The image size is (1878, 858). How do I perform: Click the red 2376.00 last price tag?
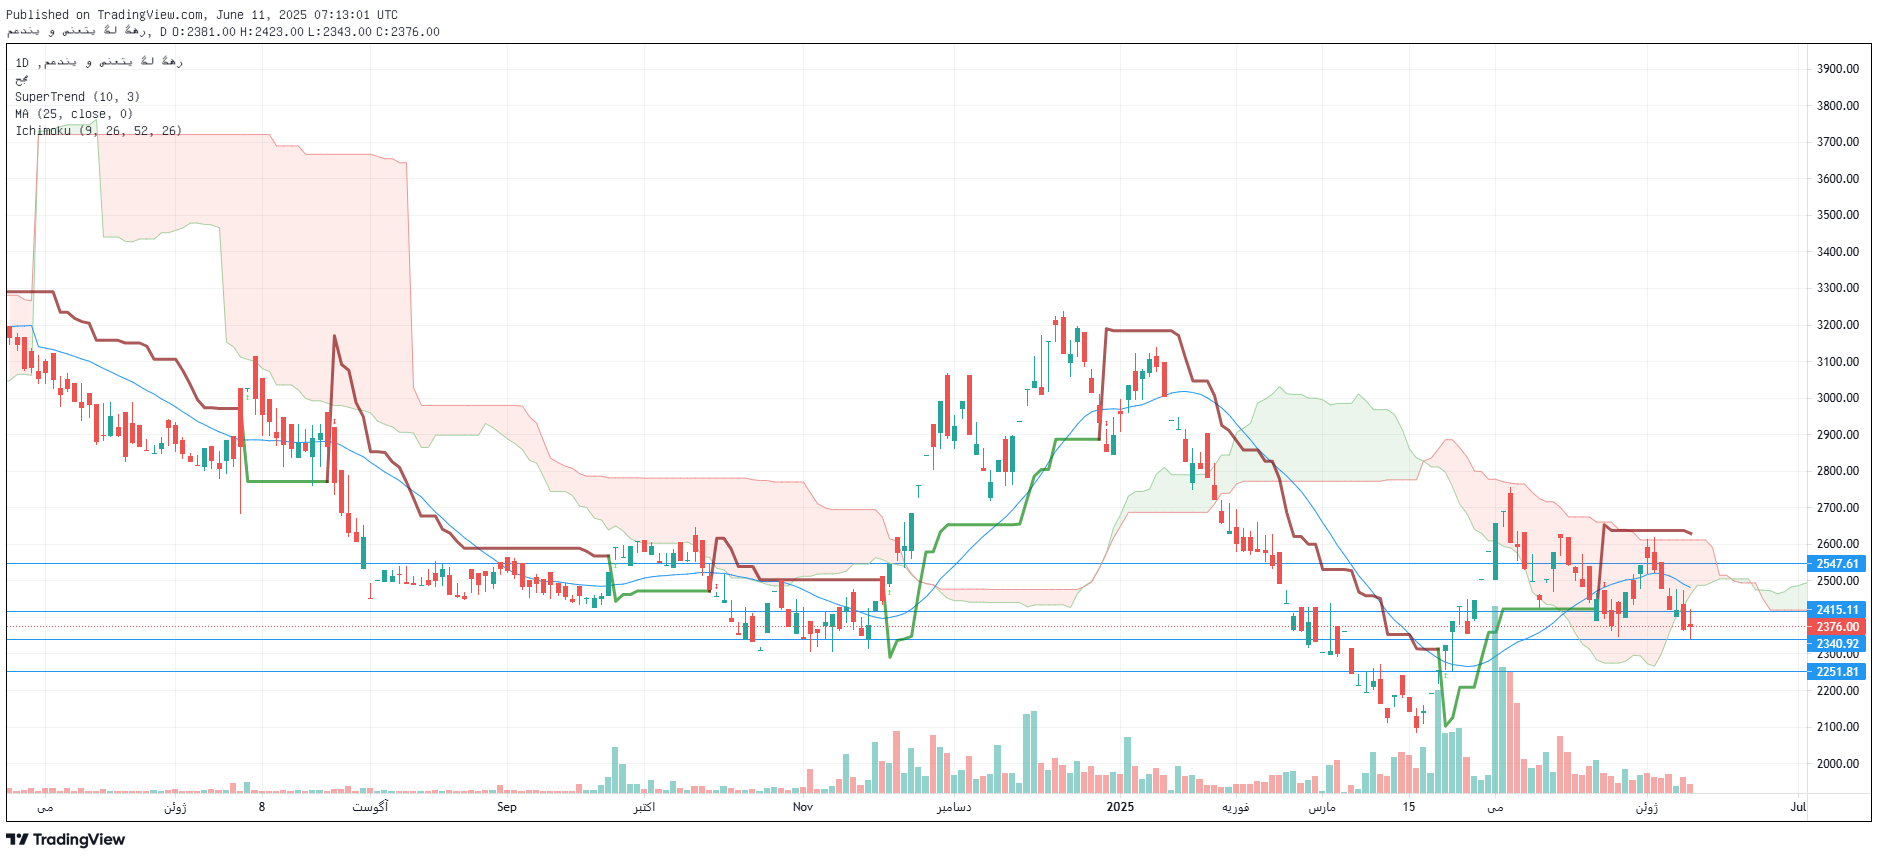[1836, 627]
